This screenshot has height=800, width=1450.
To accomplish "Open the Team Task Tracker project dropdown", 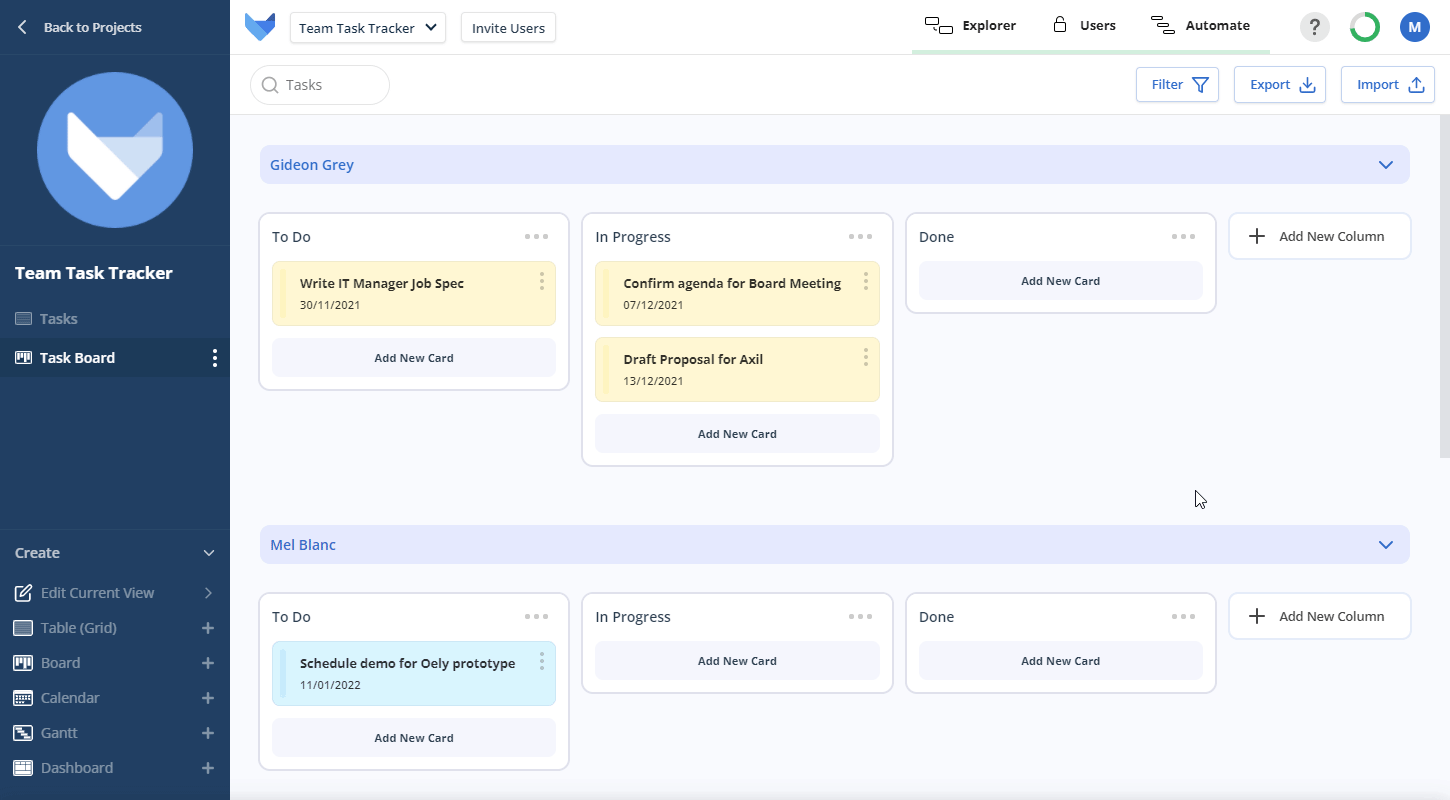I will [368, 28].
